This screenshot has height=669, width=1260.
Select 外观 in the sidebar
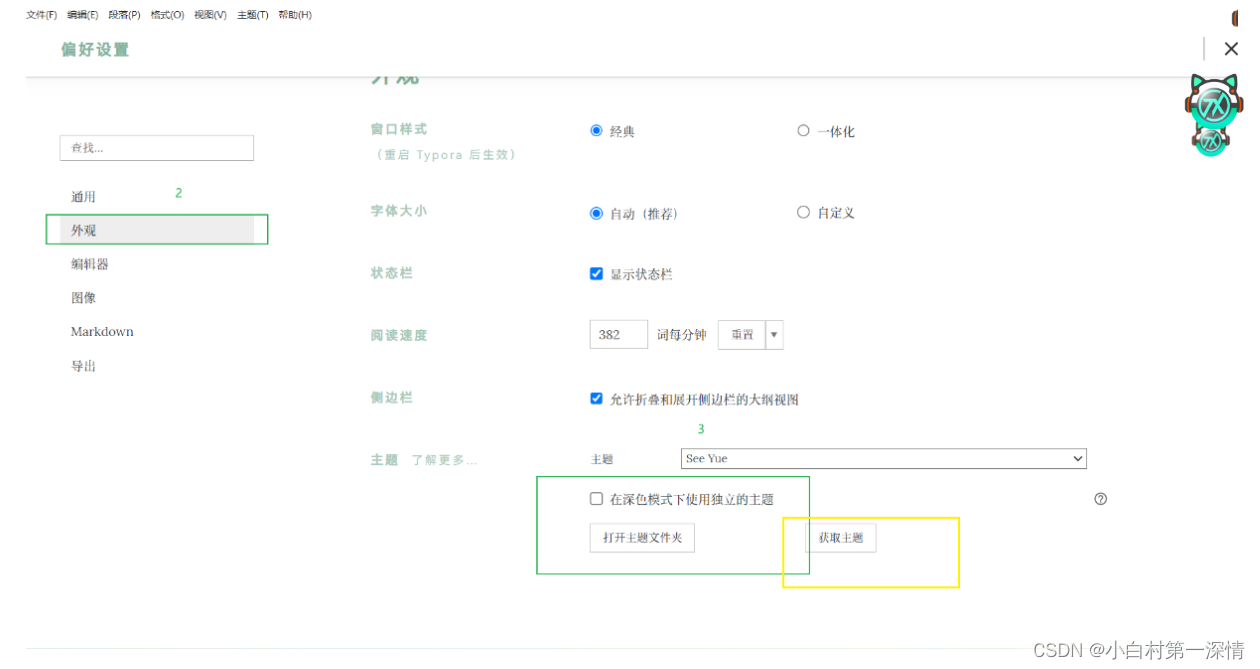tap(157, 230)
